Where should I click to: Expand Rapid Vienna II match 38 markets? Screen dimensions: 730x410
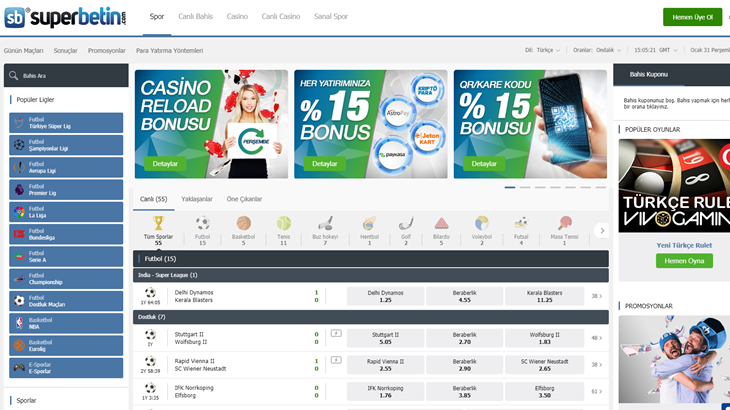pos(597,365)
